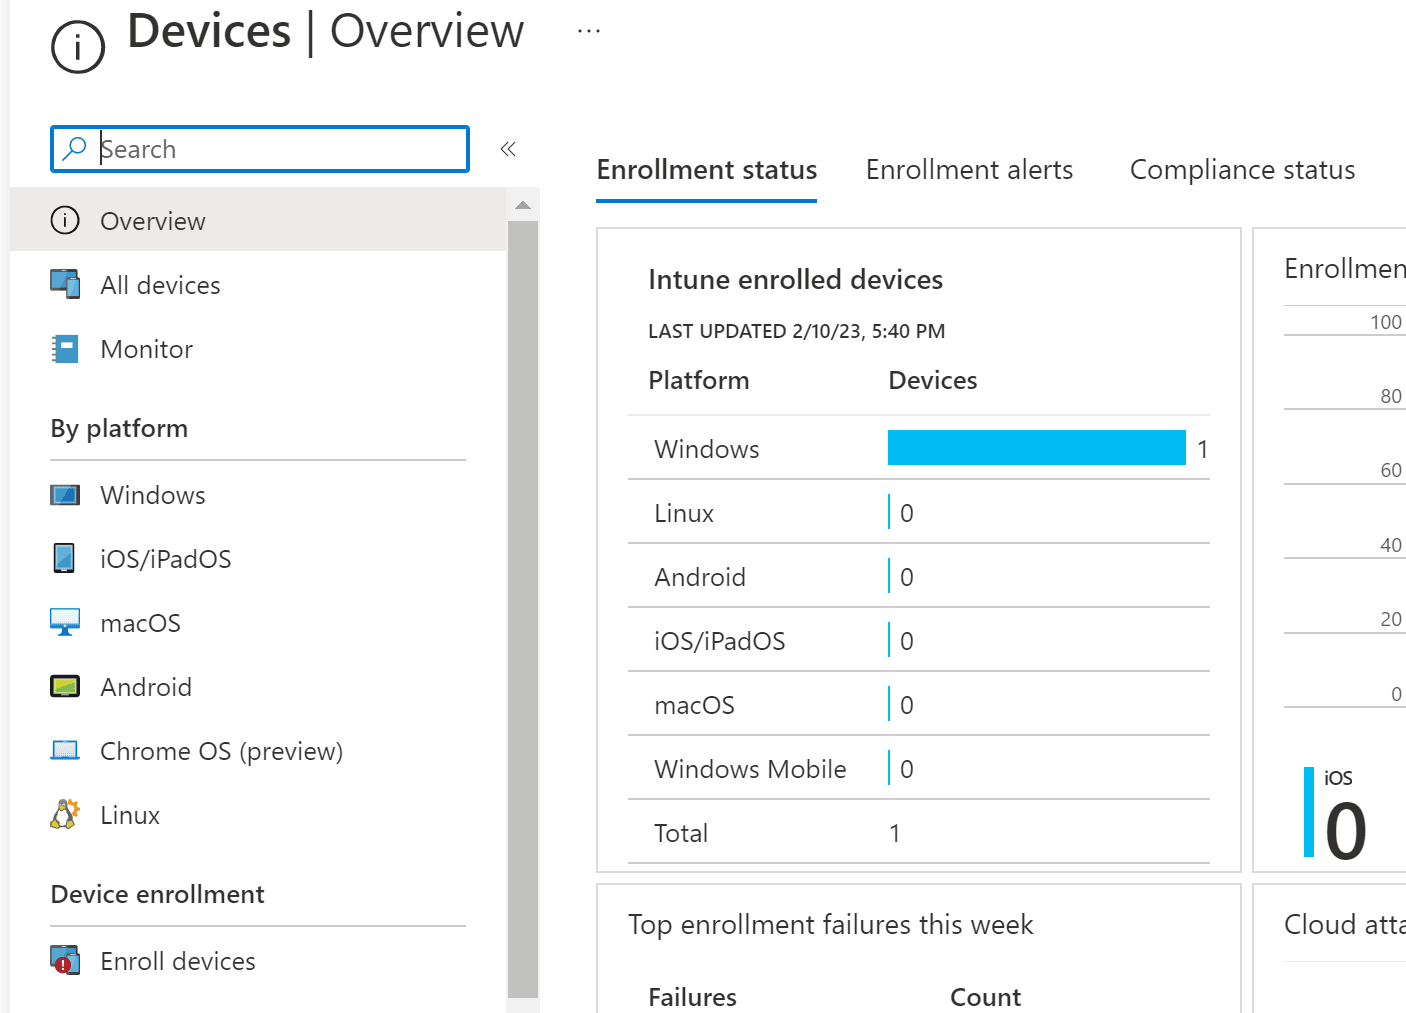The height and width of the screenshot is (1013, 1406).
Task: Click the Devices Overview info icon in header
Action: [78, 47]
